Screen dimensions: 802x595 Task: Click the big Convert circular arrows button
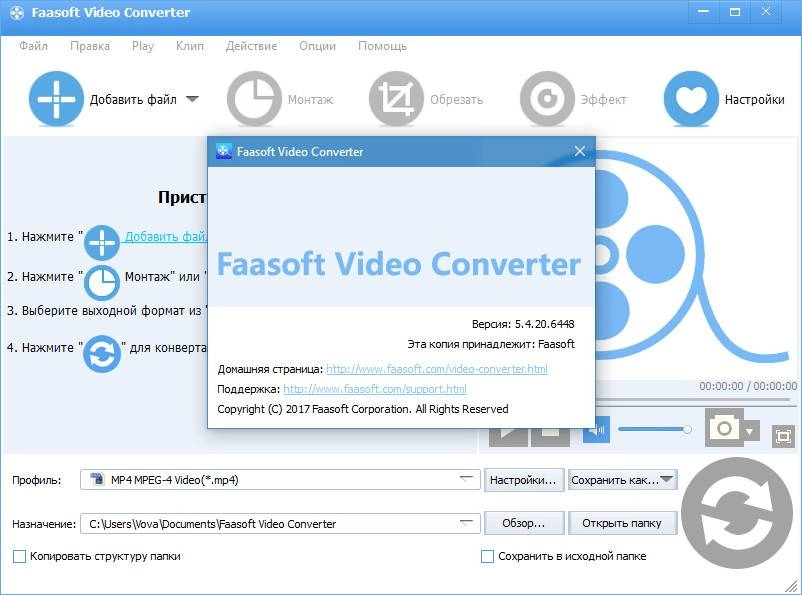pos(737,513)
